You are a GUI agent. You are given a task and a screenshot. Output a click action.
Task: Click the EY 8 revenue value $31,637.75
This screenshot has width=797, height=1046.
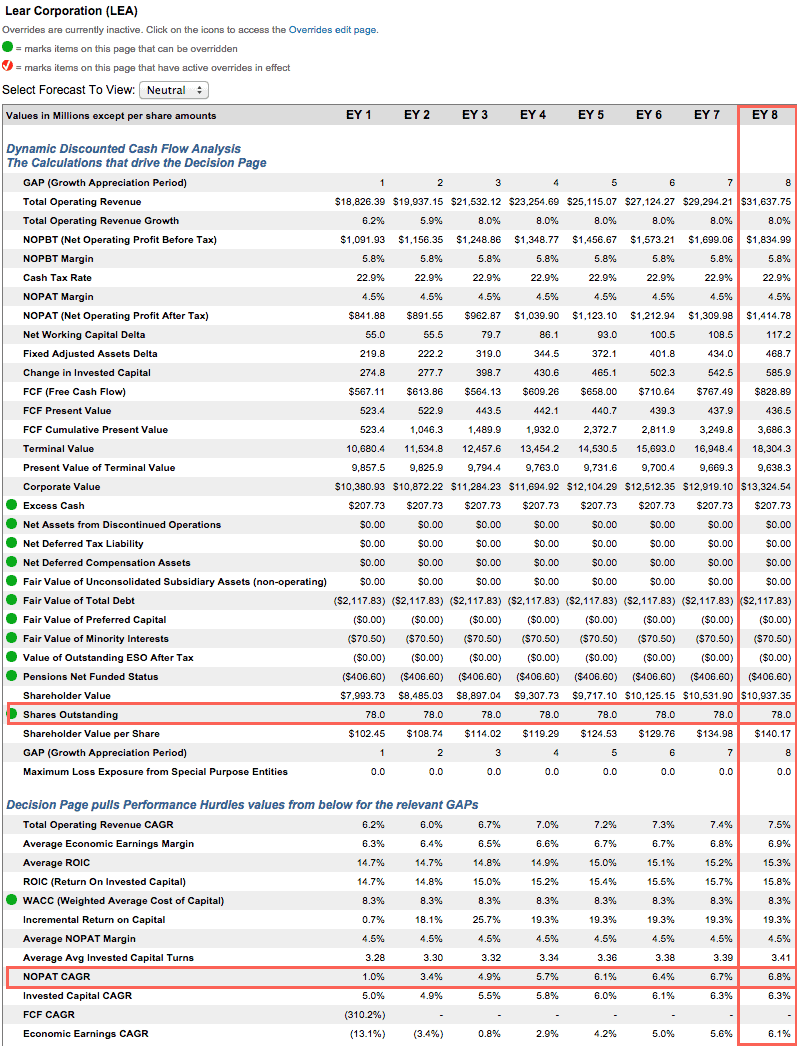(766, 201)
